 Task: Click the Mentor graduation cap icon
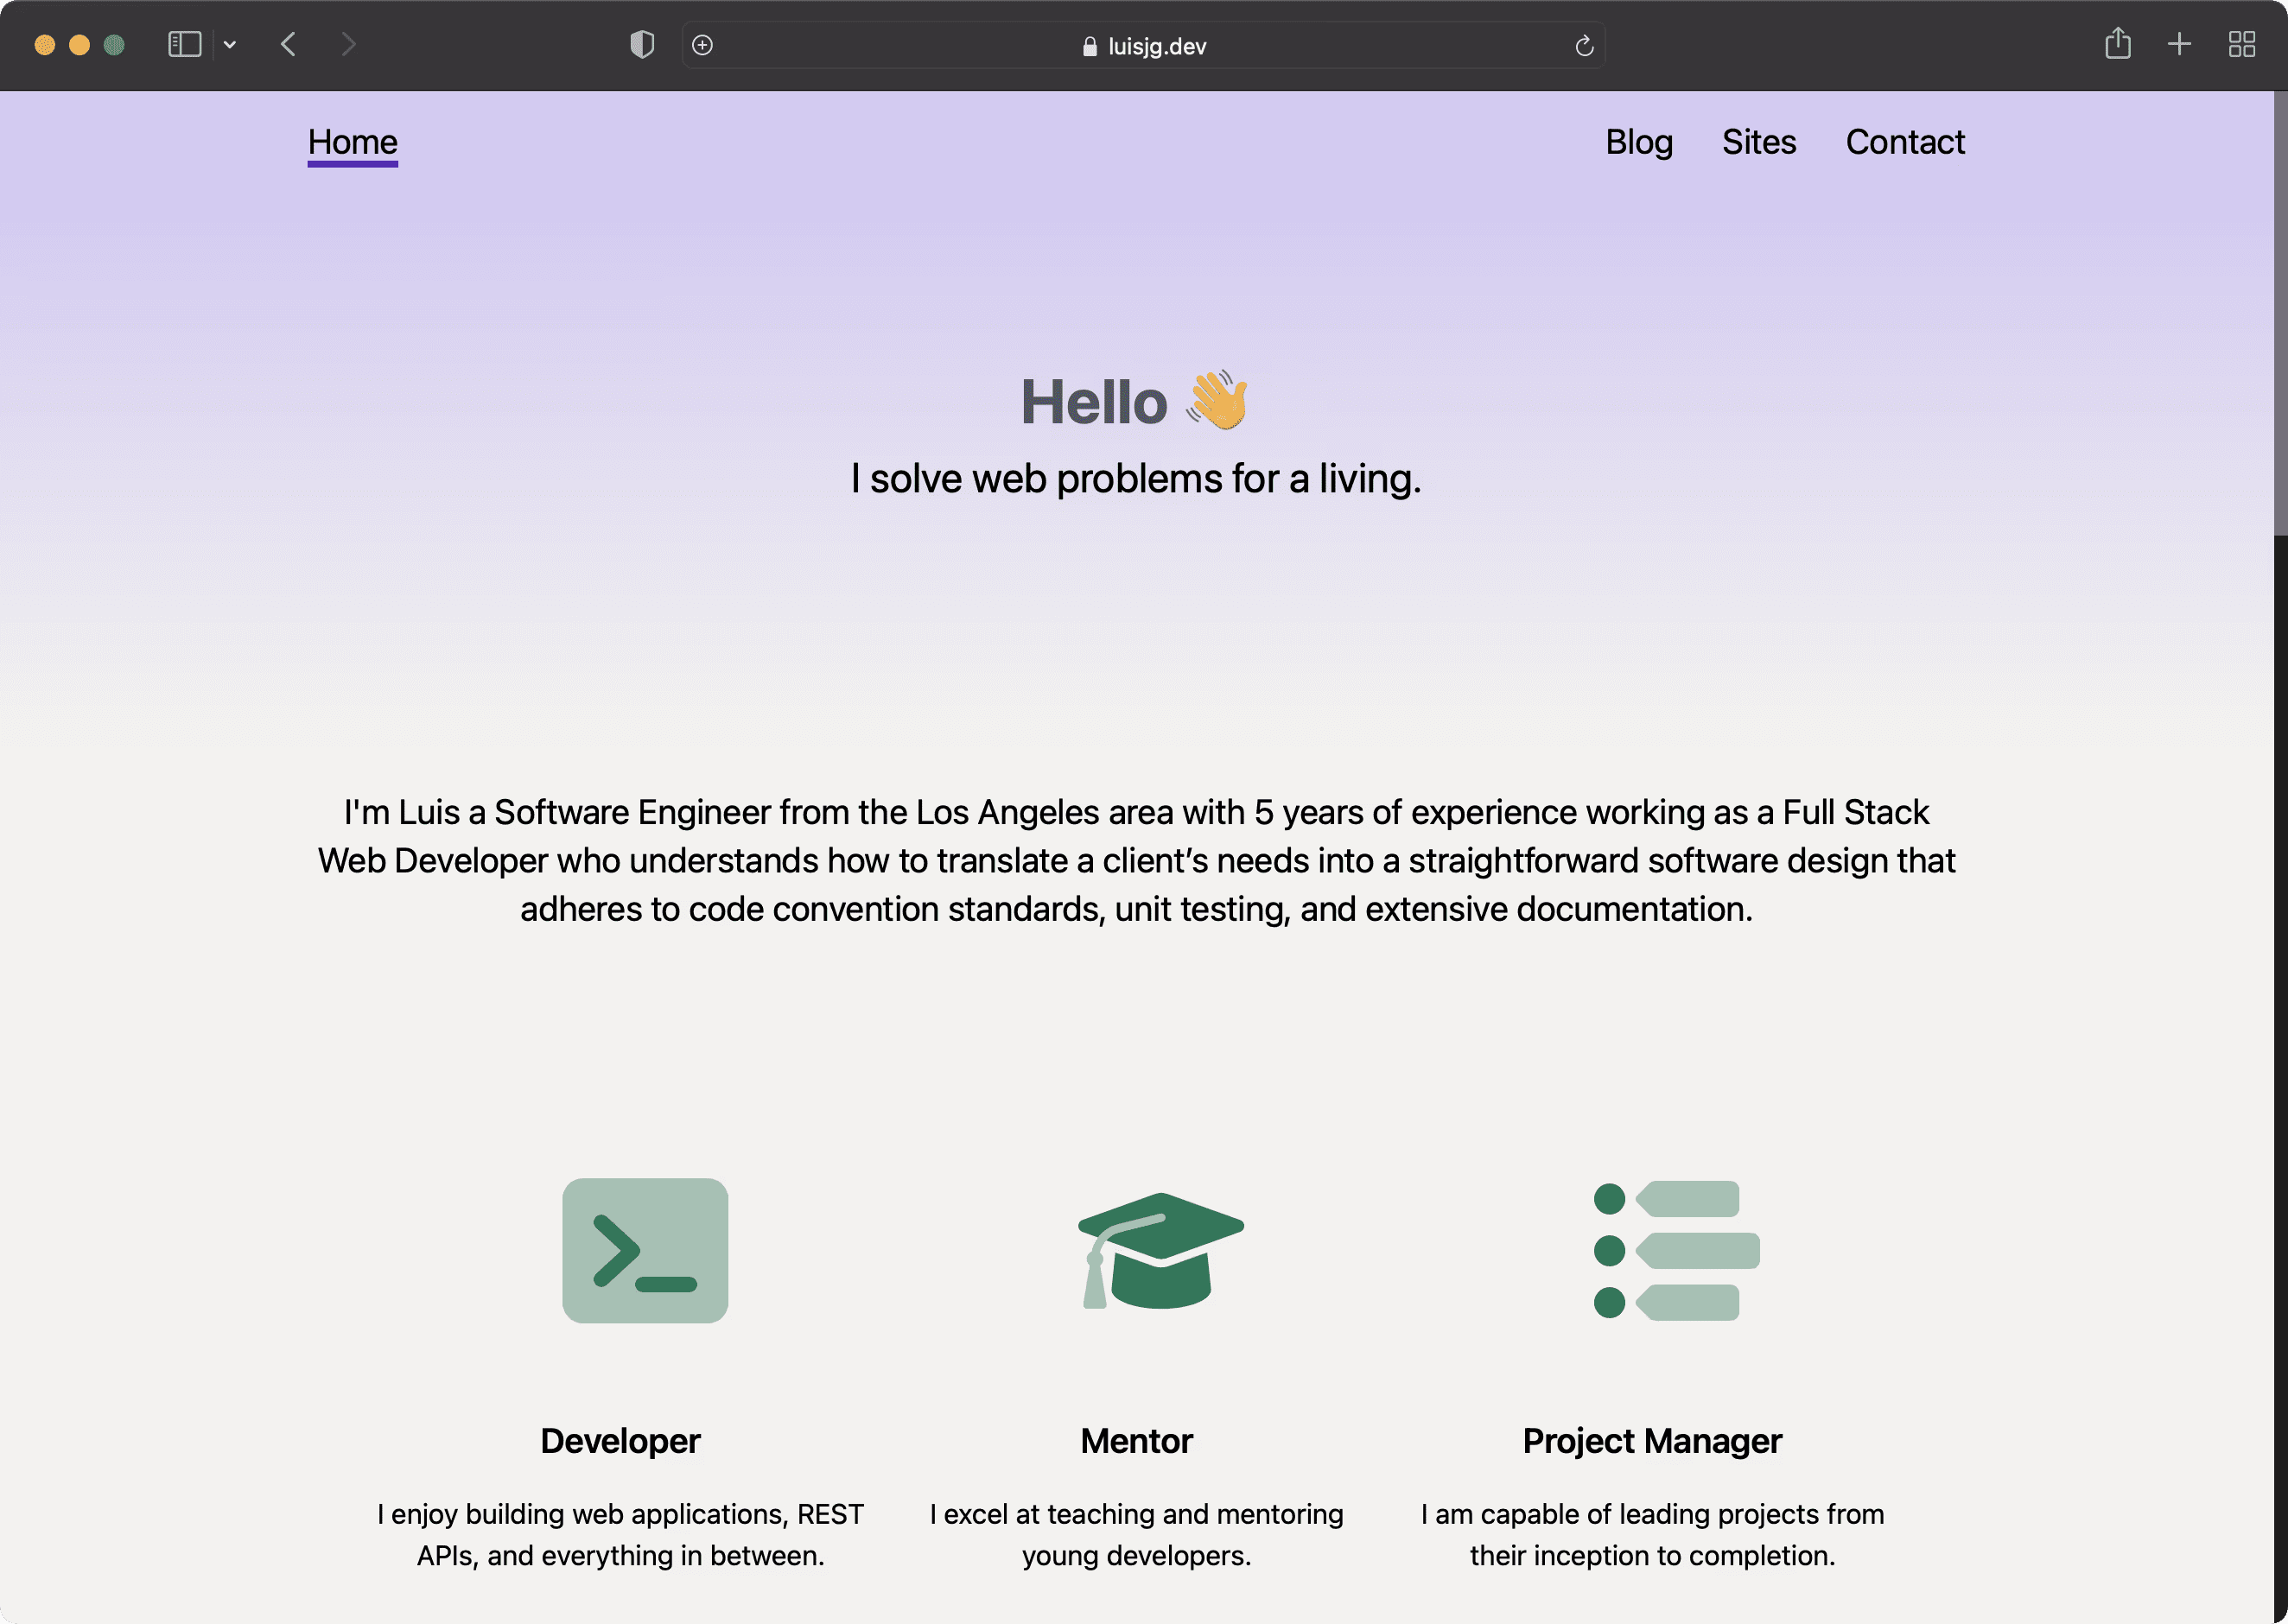[1160, 1250]
